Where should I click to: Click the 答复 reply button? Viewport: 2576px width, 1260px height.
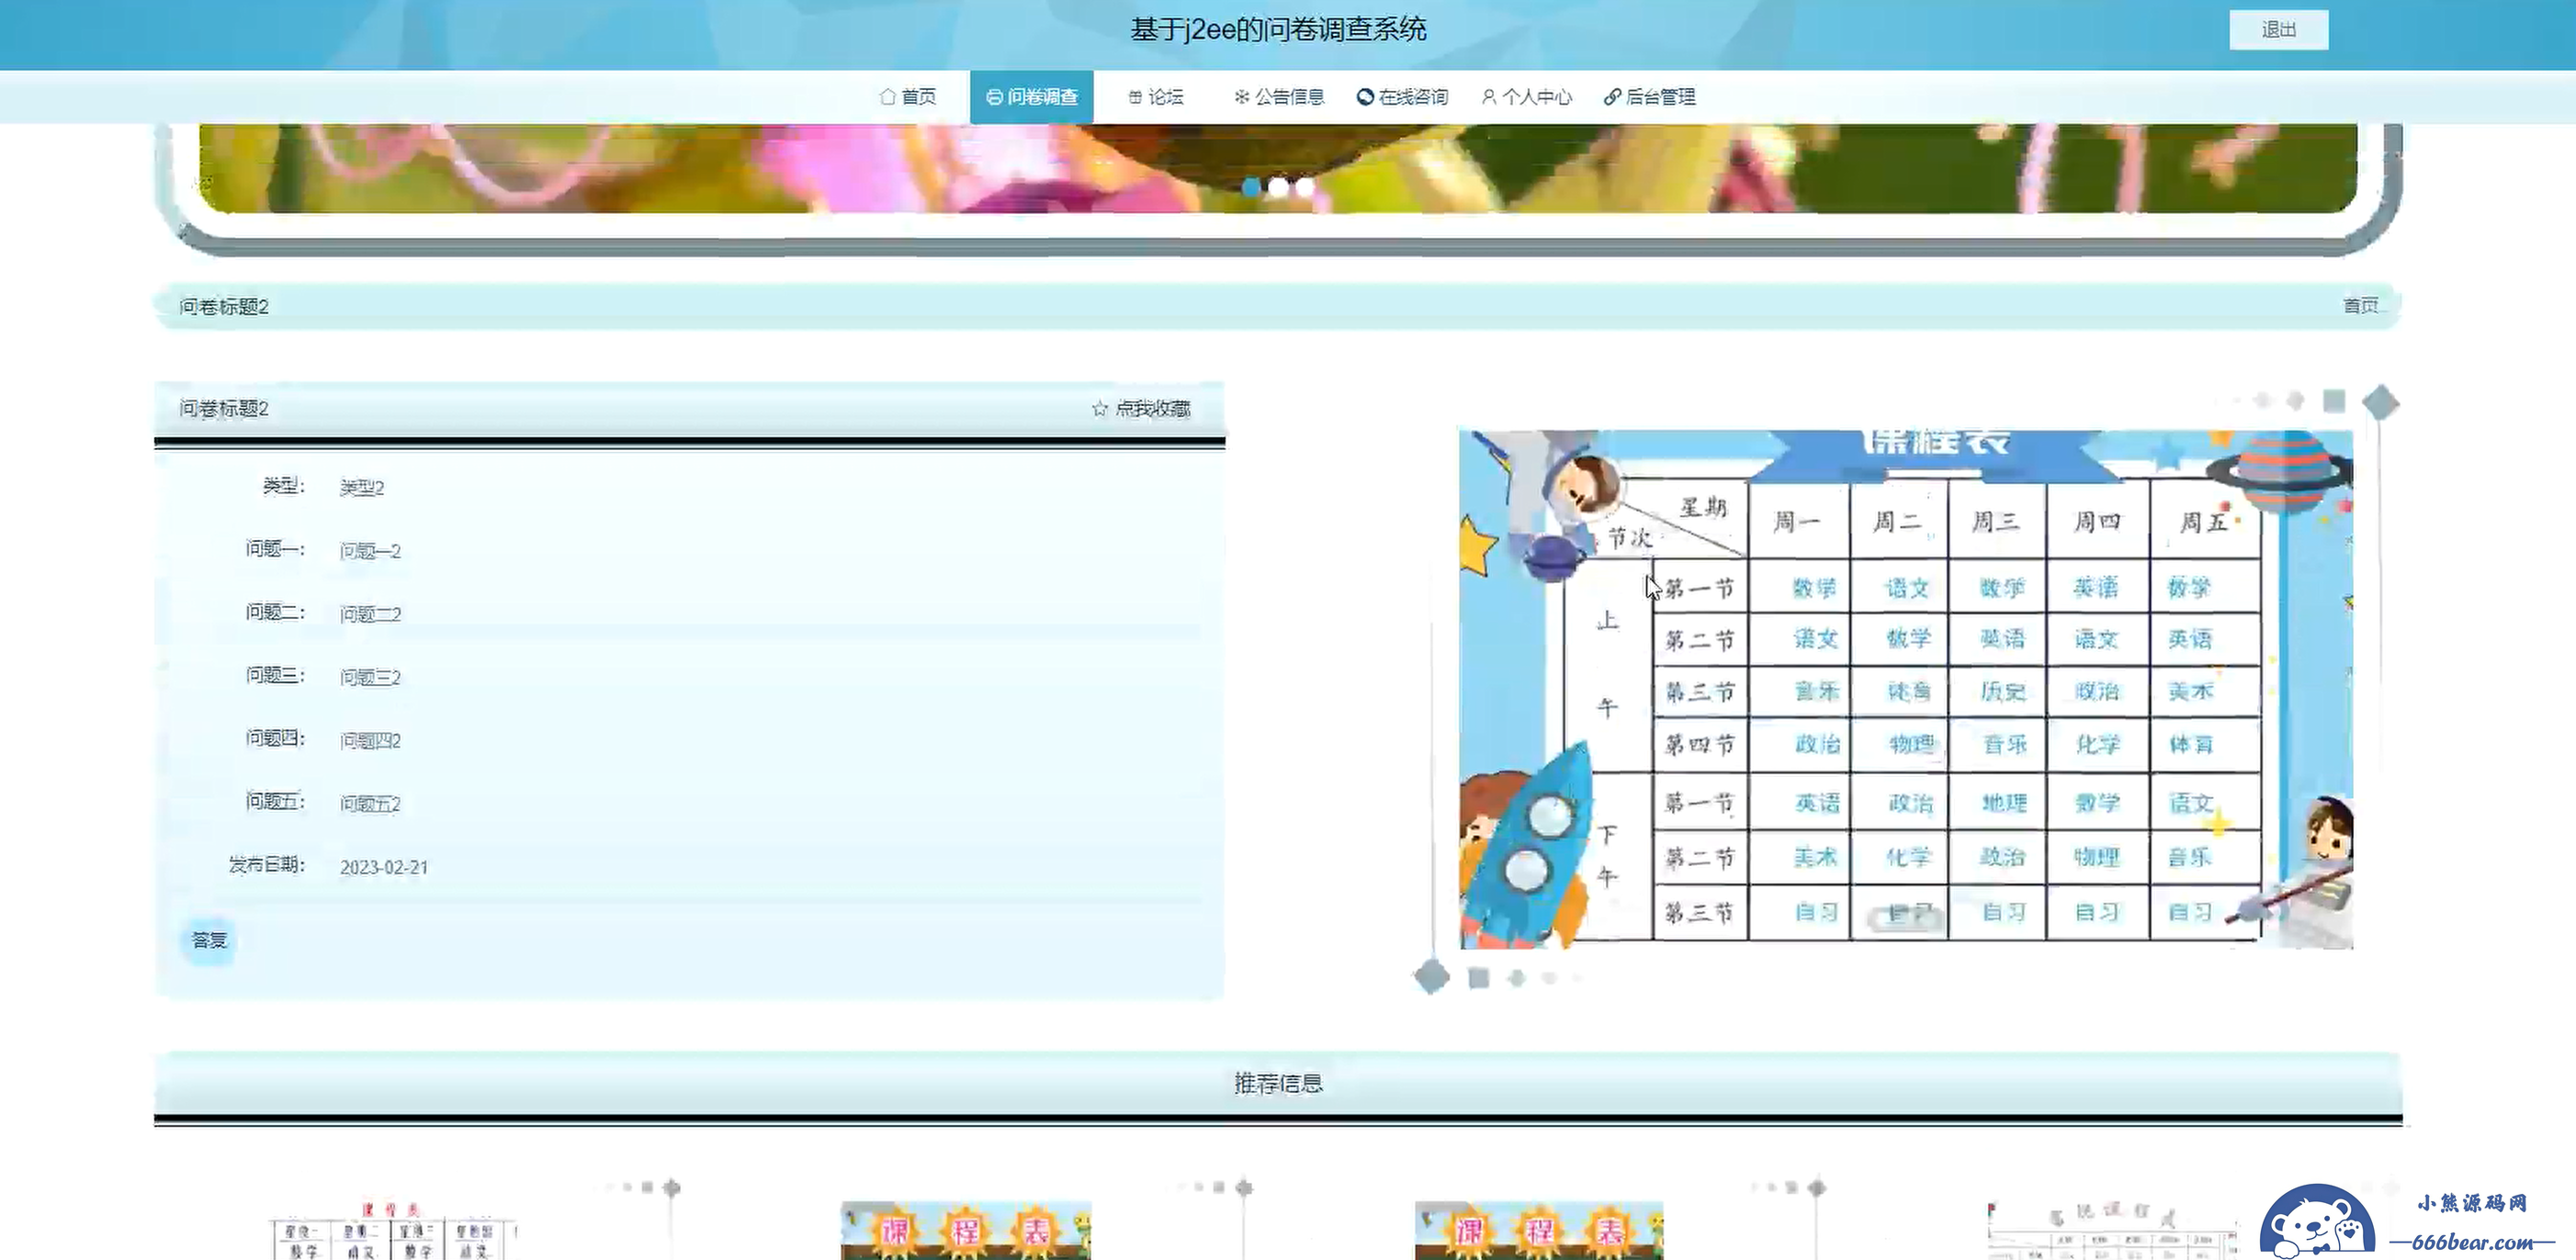coord(209,940)
